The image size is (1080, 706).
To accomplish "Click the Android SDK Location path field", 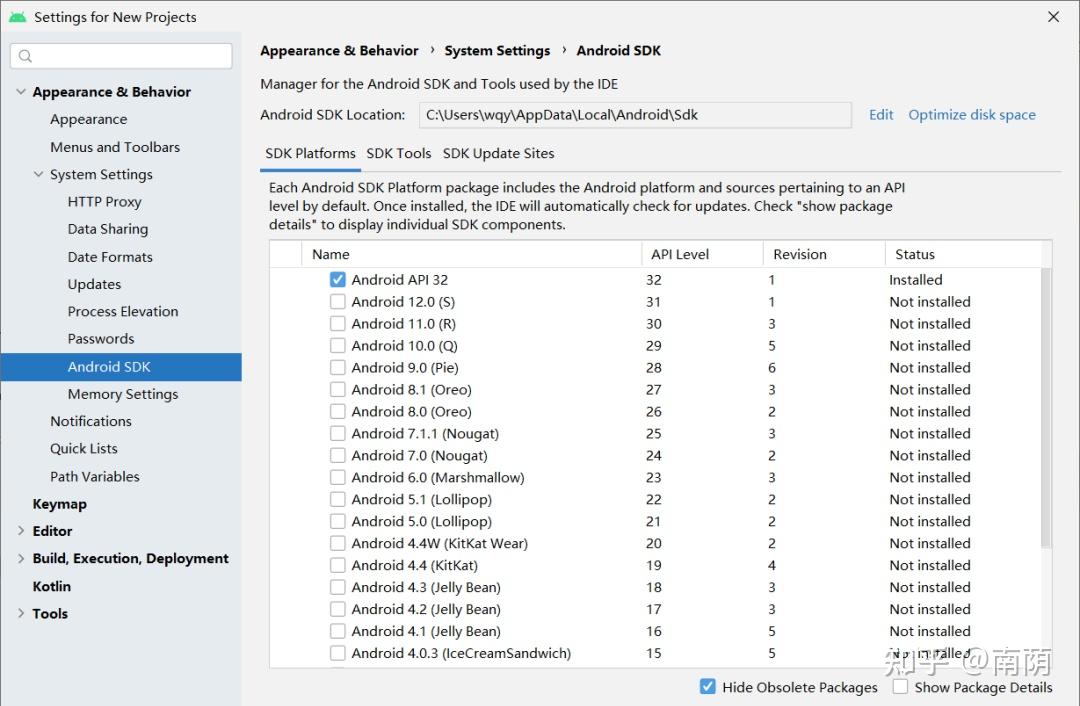I will point(634,115).
